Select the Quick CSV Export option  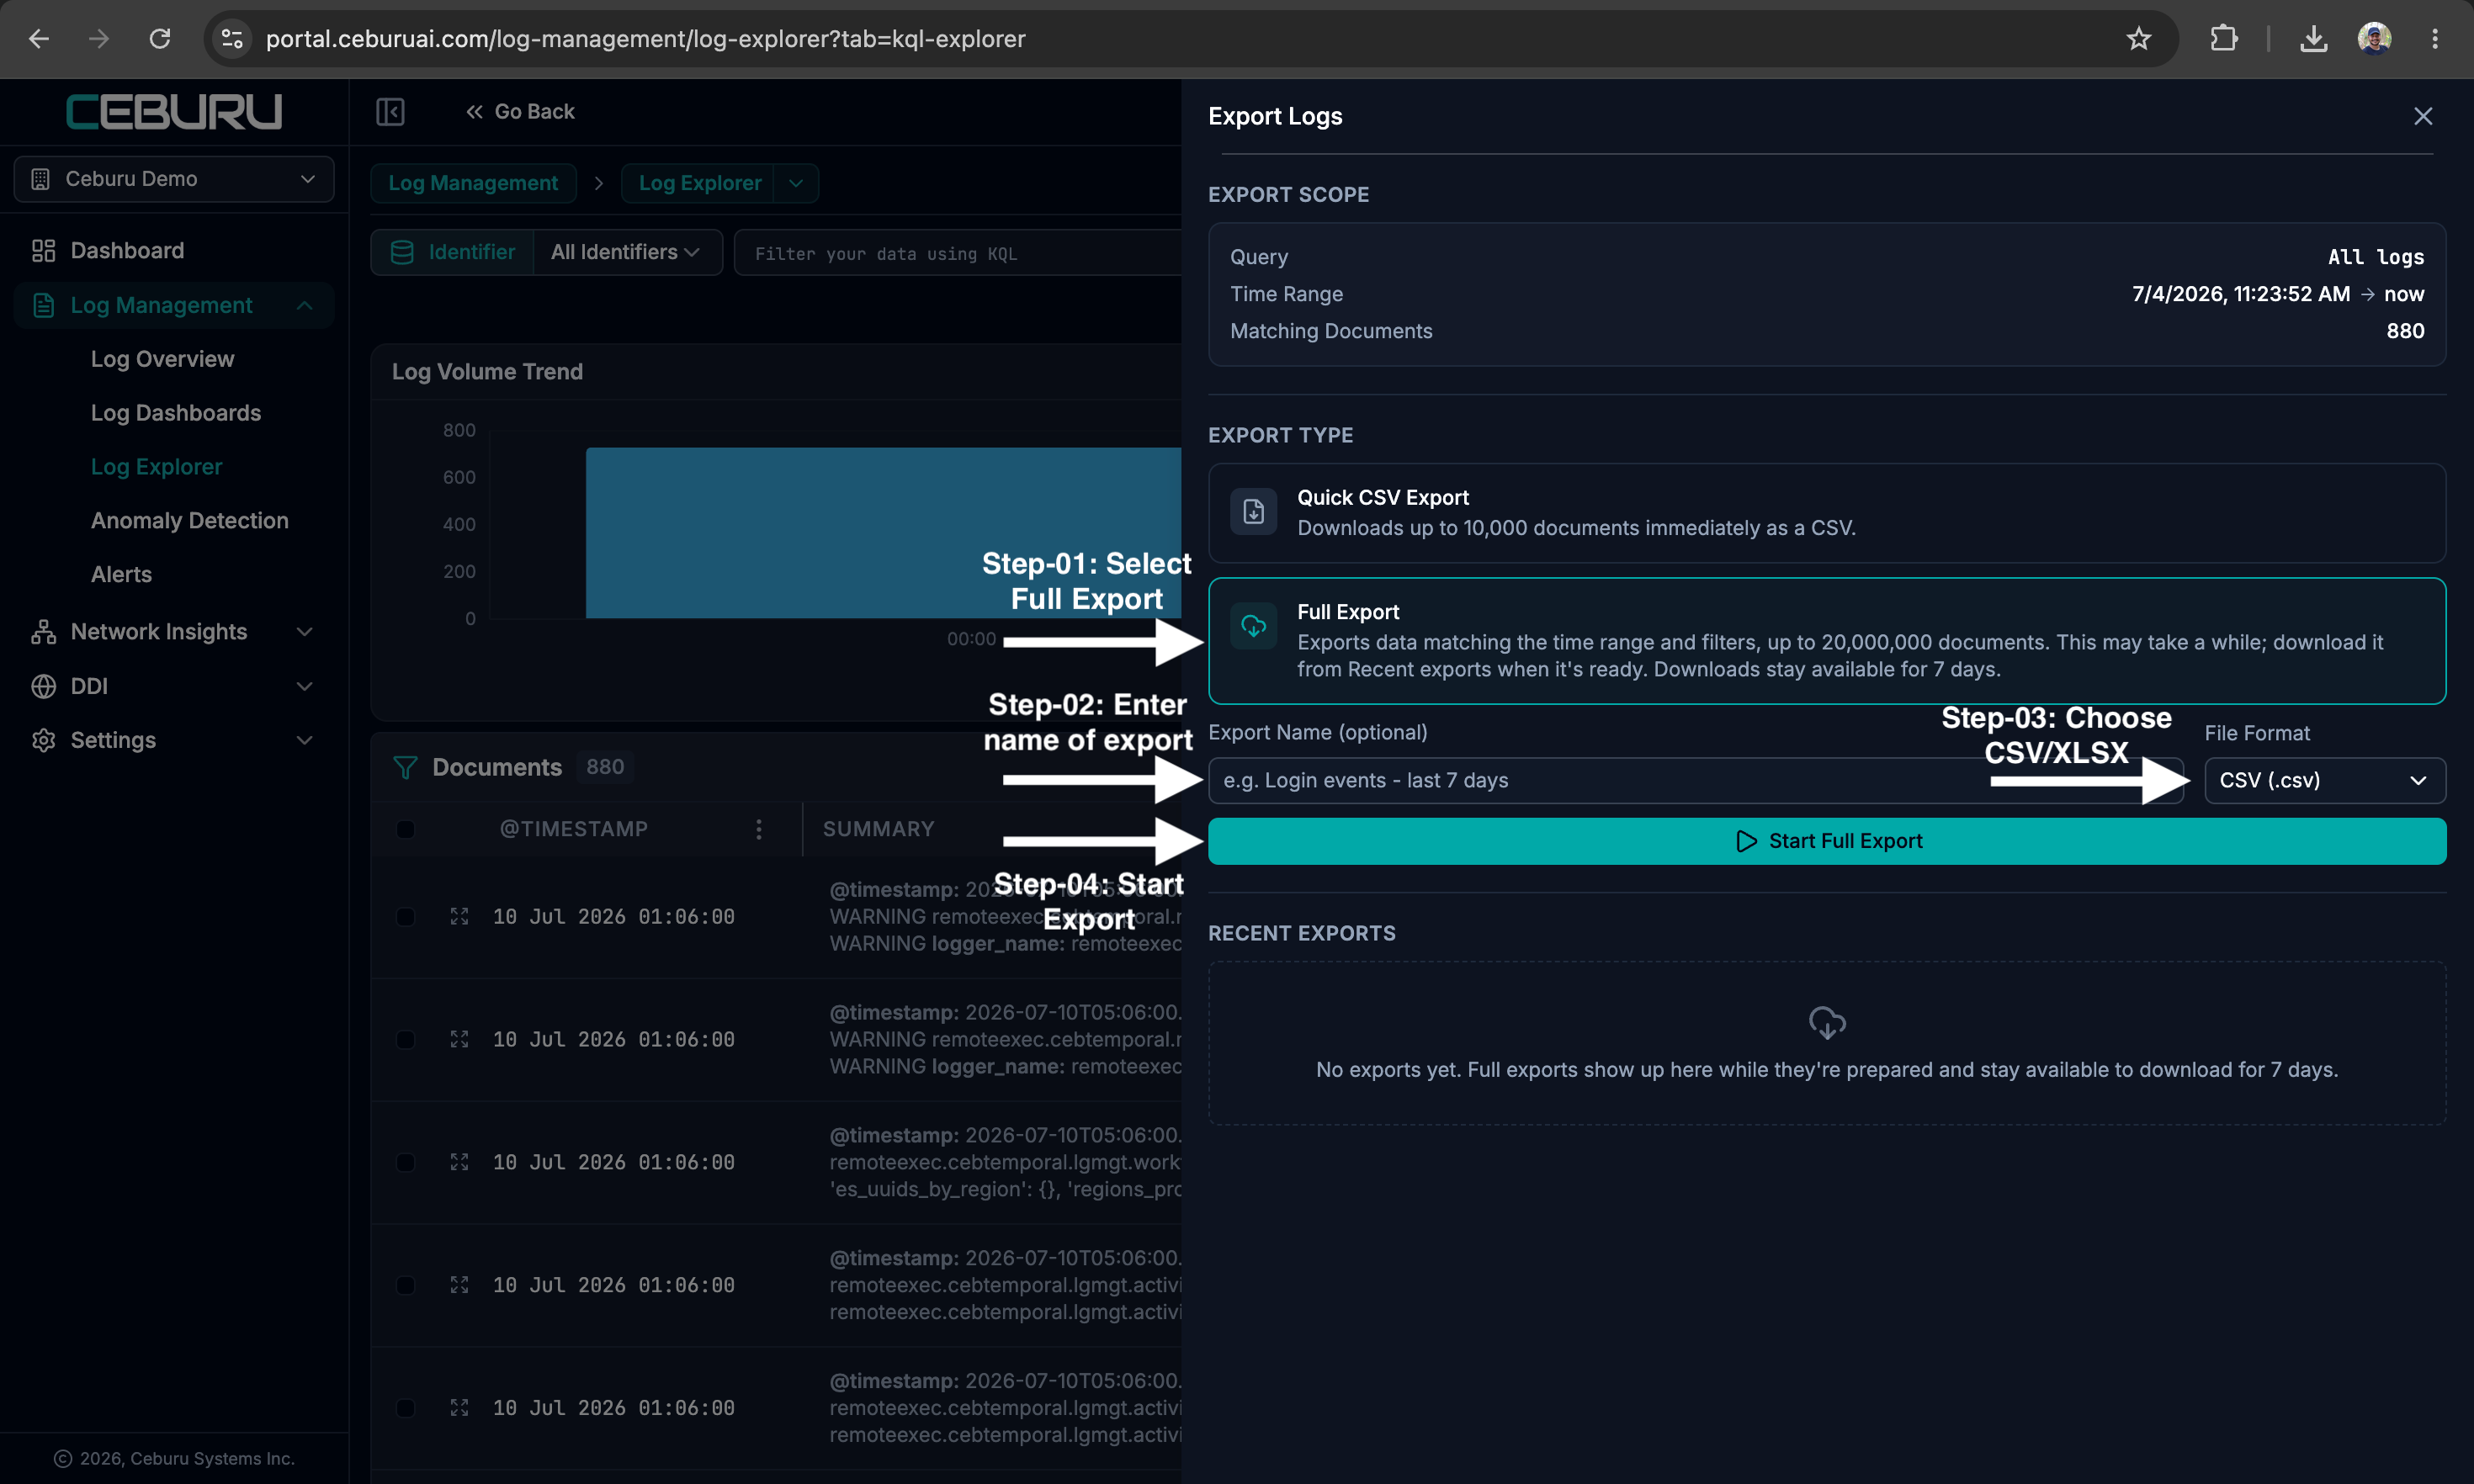(x=1826, y=512)
